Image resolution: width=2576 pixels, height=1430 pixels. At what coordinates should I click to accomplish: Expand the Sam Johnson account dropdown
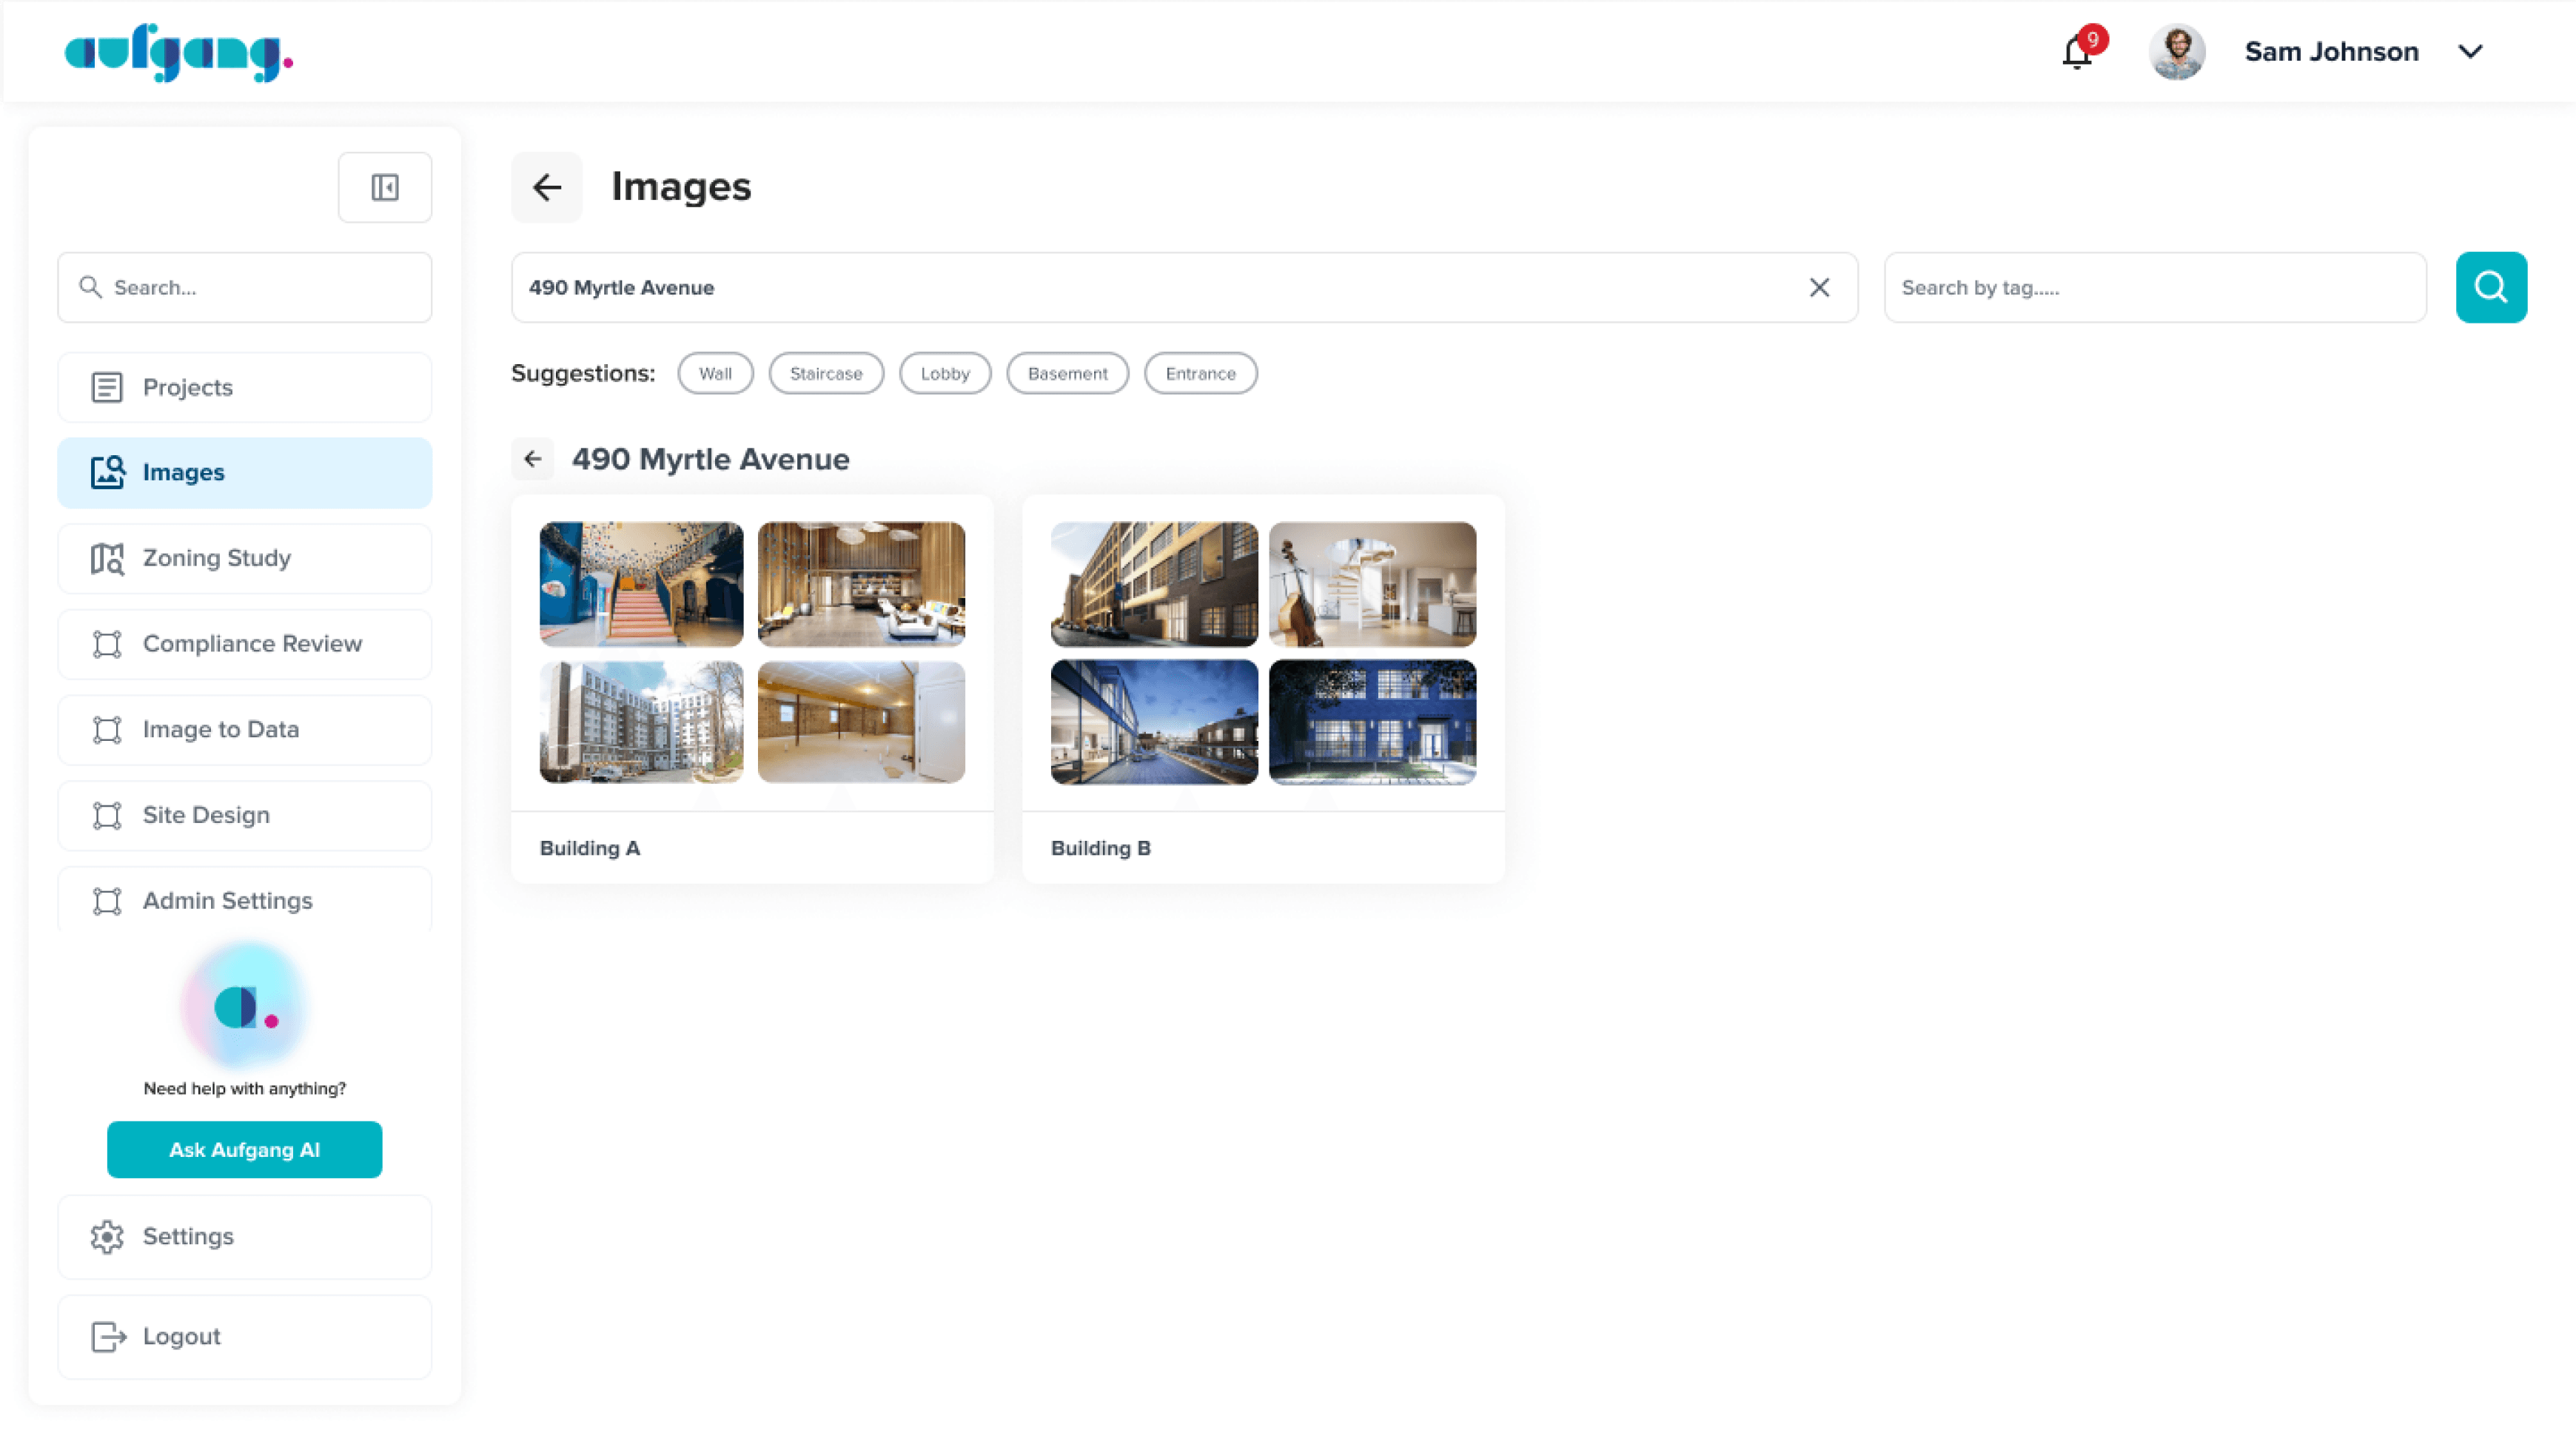pos(2470,52)
